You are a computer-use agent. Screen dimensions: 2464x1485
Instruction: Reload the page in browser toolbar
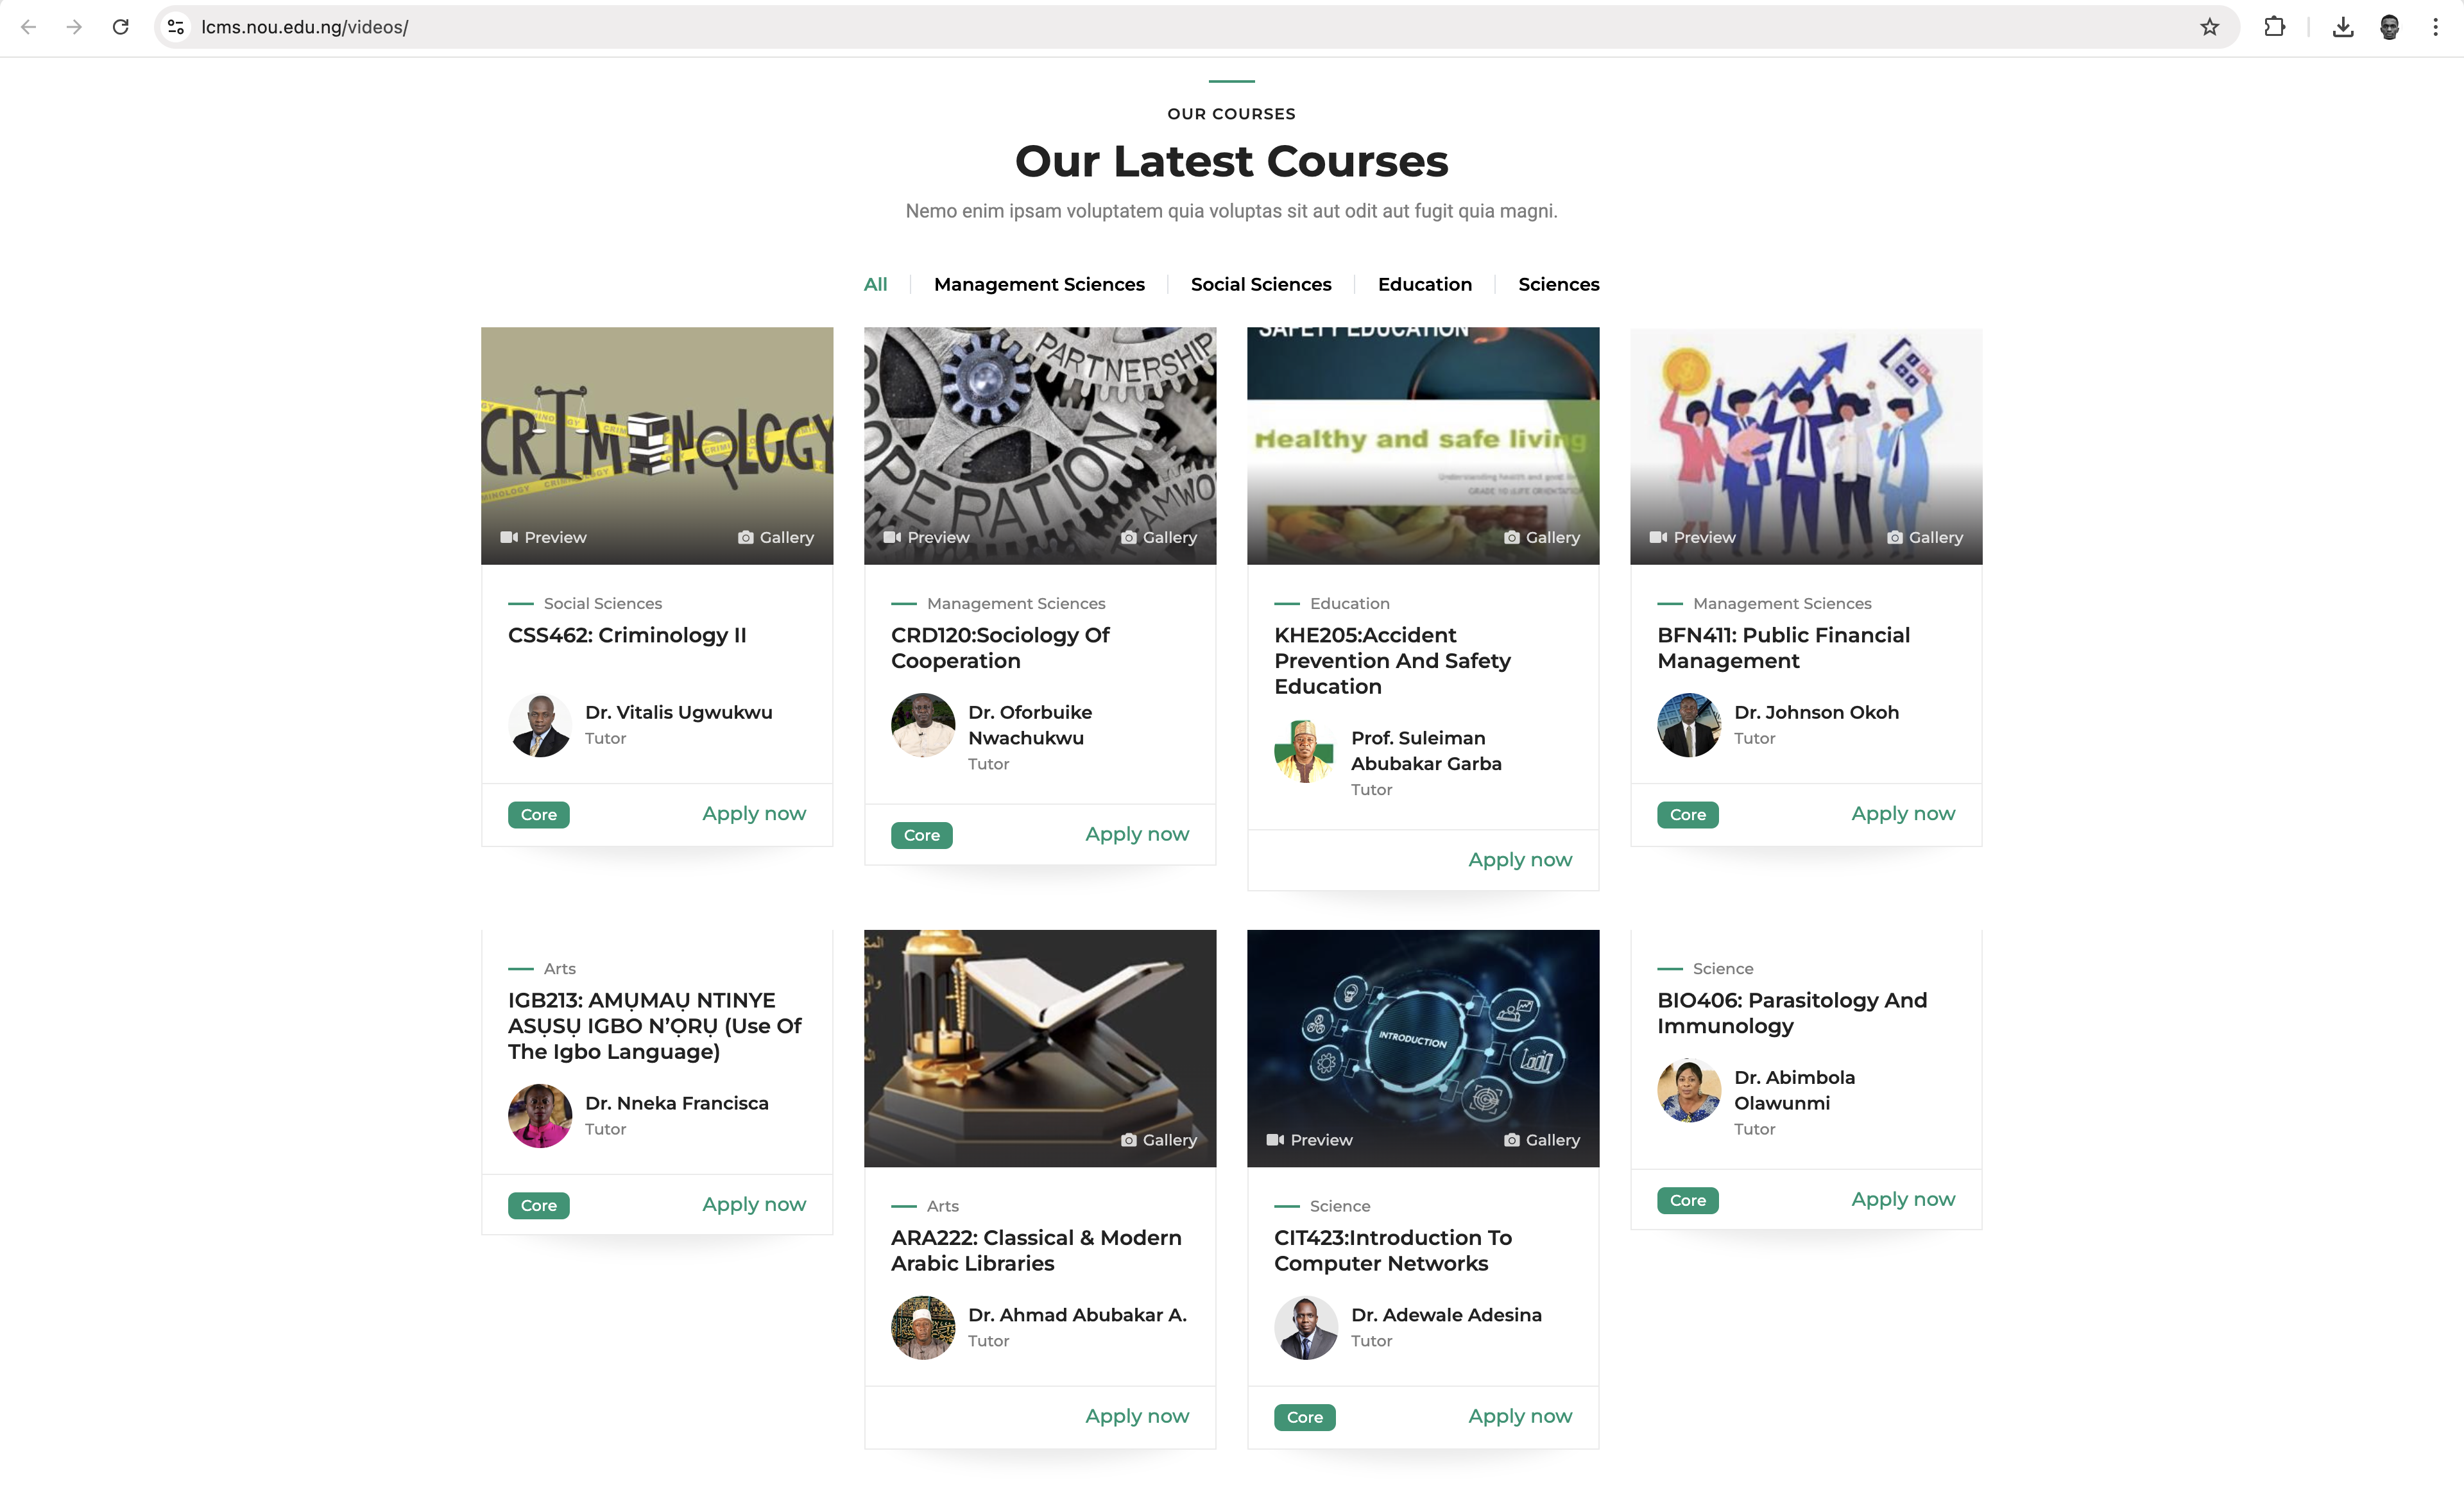(x=120, y=27)
